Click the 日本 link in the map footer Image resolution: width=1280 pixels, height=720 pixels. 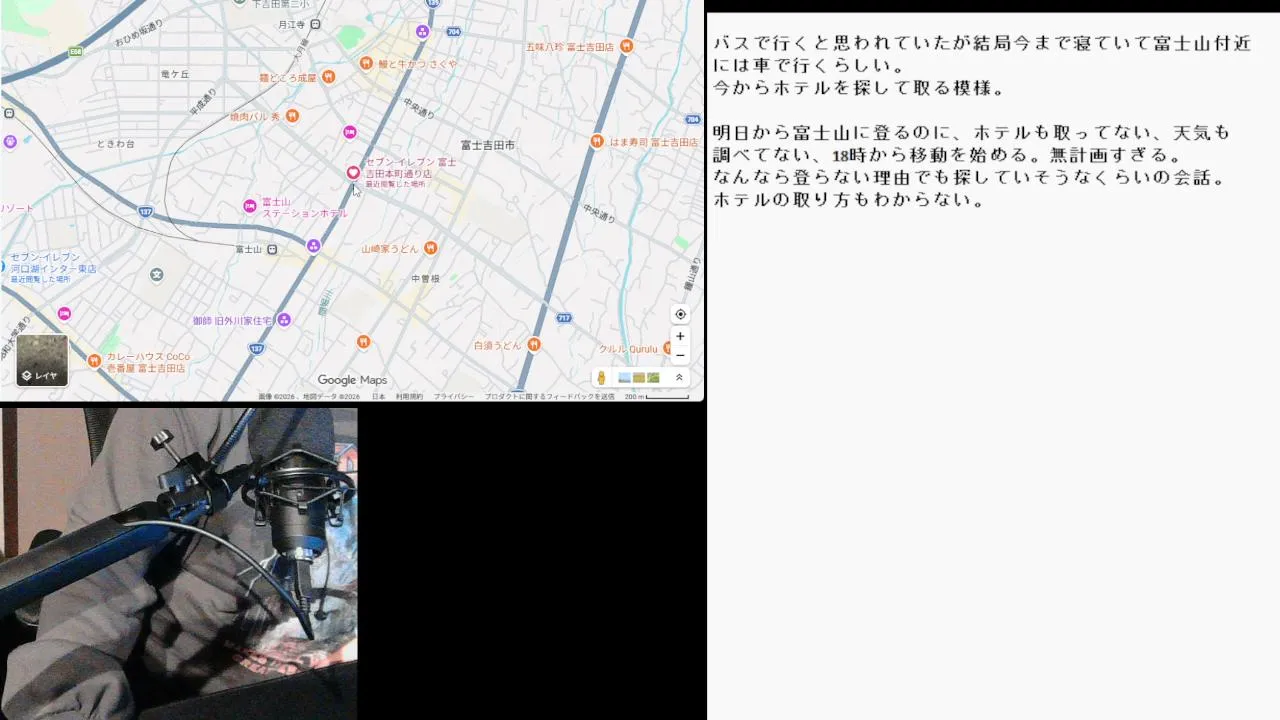379,397
